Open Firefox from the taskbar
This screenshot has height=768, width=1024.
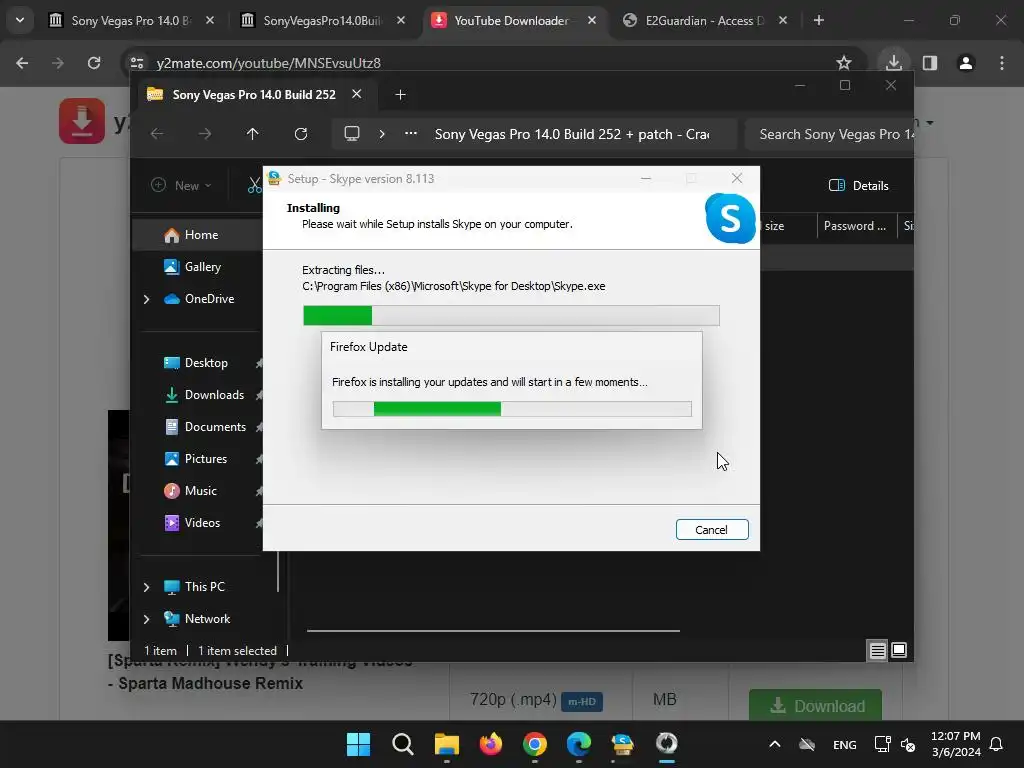click(x=490, y=744)
